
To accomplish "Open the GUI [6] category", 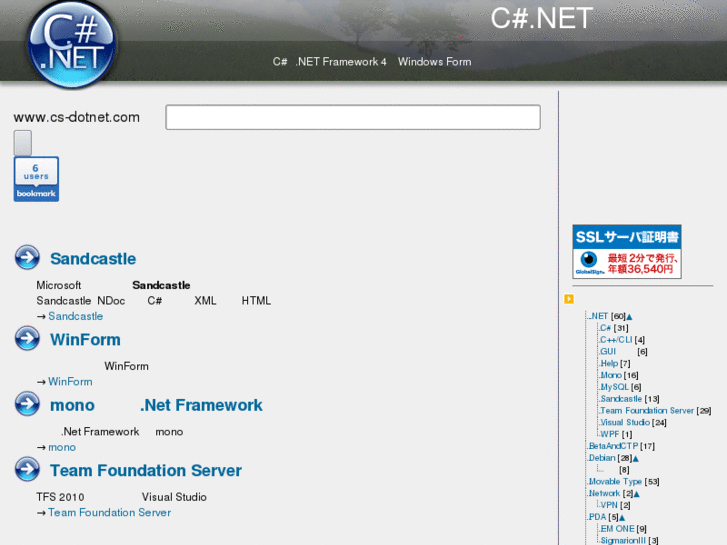I will click(608, 352).
